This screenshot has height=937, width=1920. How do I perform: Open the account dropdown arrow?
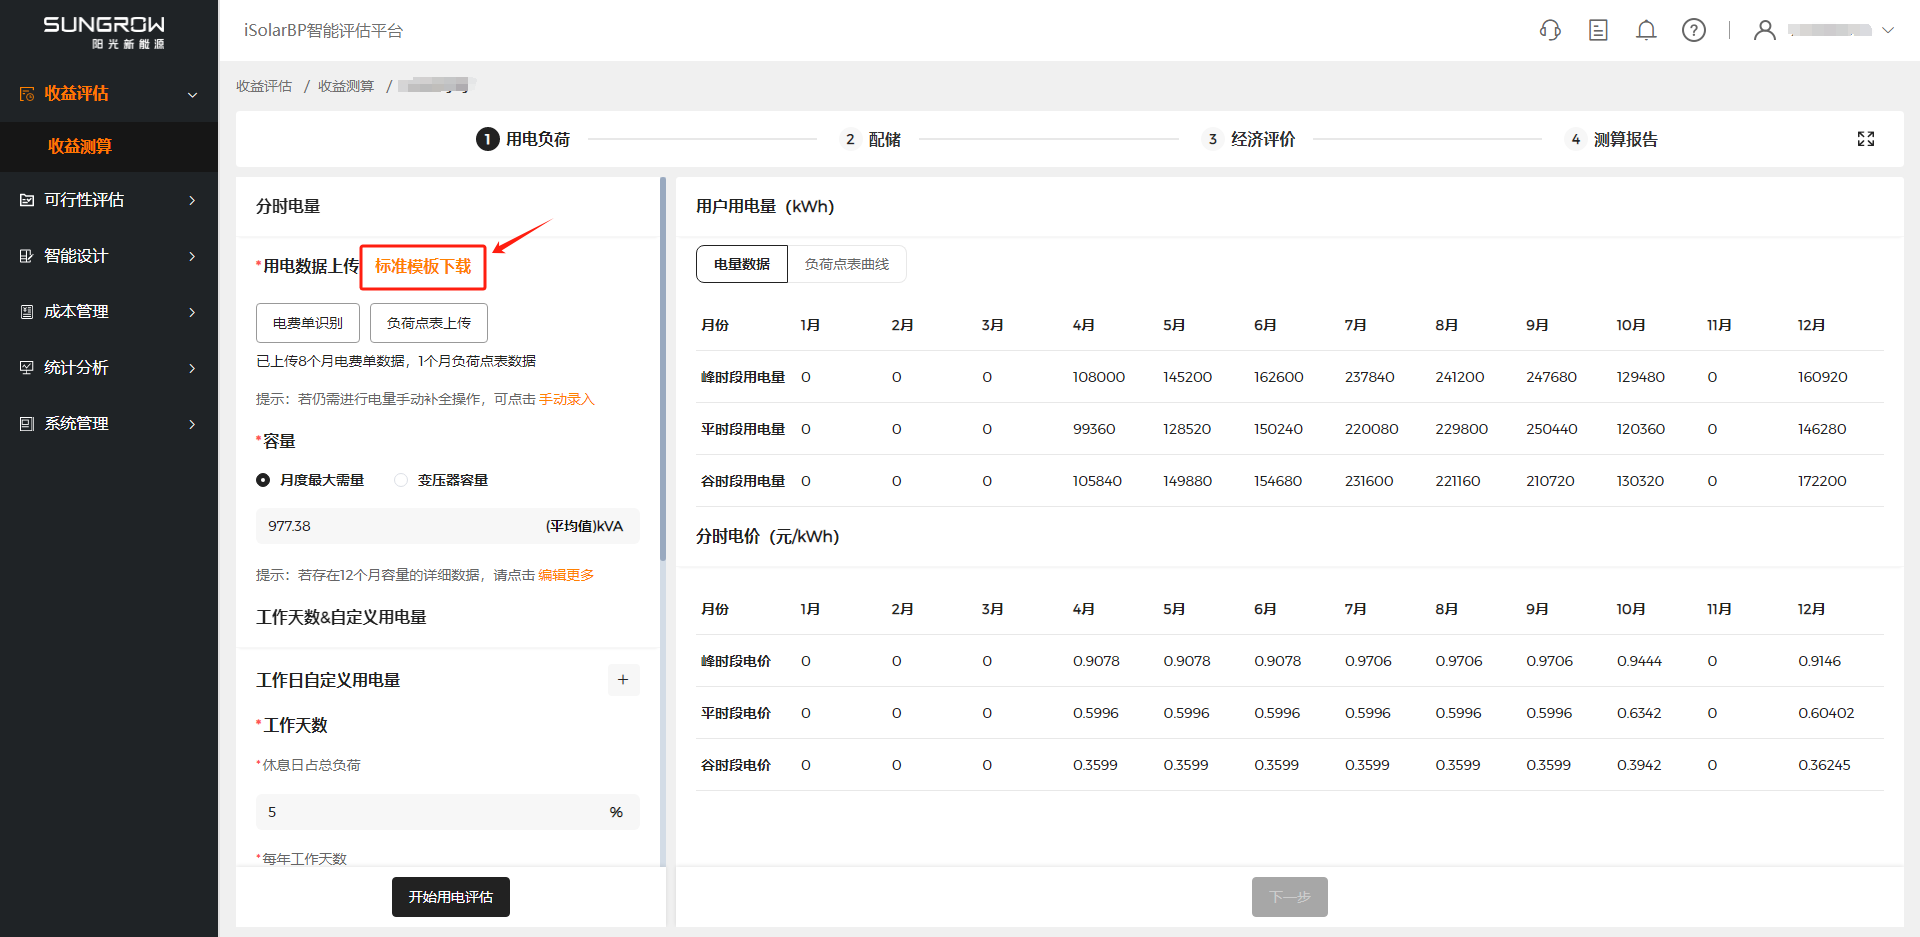pos(1888,30)
